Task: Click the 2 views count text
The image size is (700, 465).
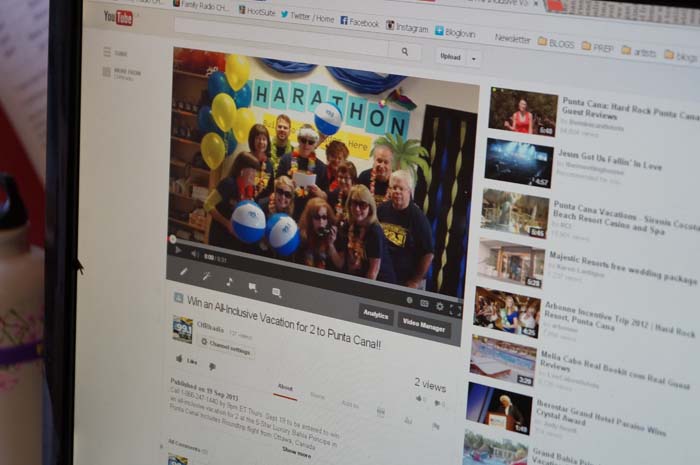Action: [x=430, y=385]
